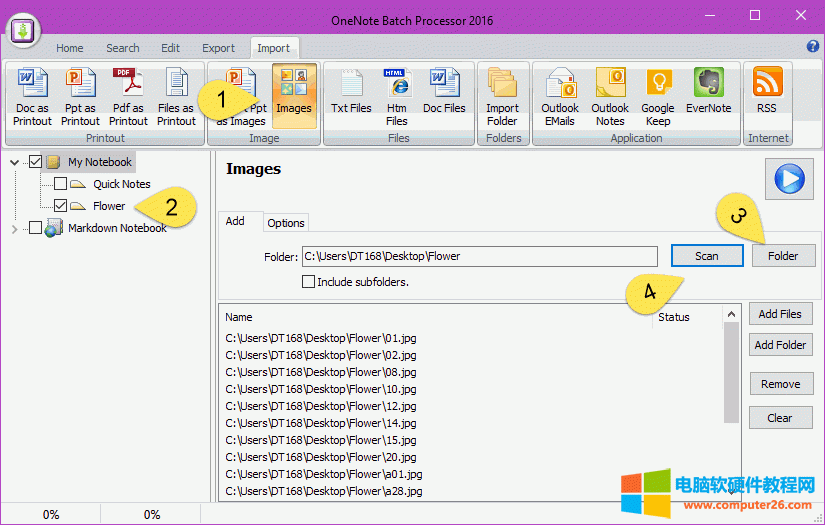Collapse the My Notebook tree node

pos(15,162)
